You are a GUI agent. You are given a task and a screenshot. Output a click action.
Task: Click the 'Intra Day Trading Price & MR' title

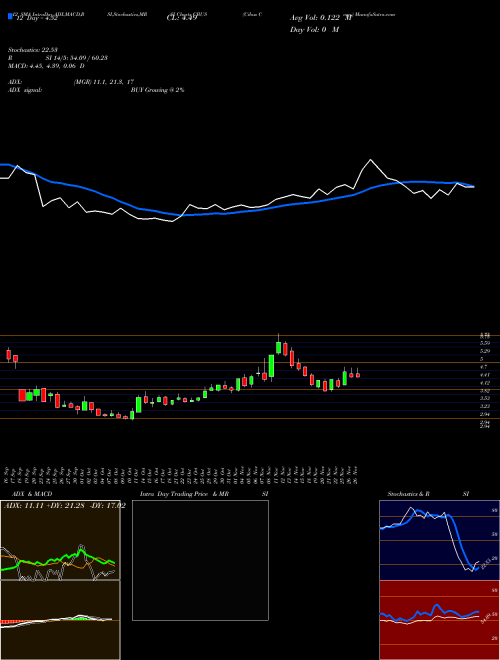184,494
